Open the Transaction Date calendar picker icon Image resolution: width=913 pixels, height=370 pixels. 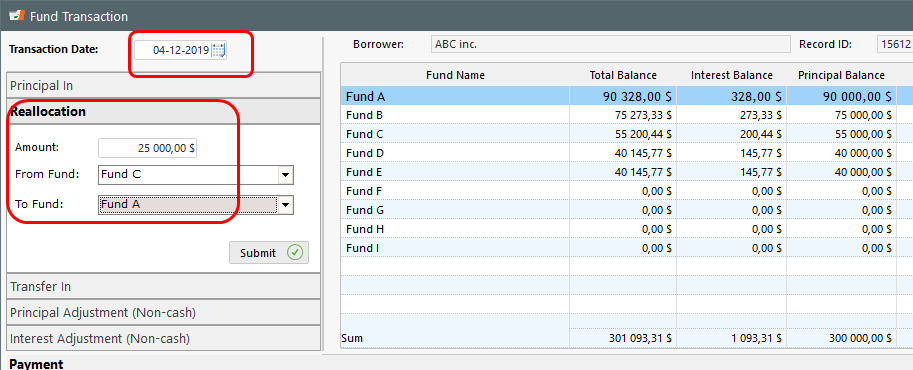point(218,50)
